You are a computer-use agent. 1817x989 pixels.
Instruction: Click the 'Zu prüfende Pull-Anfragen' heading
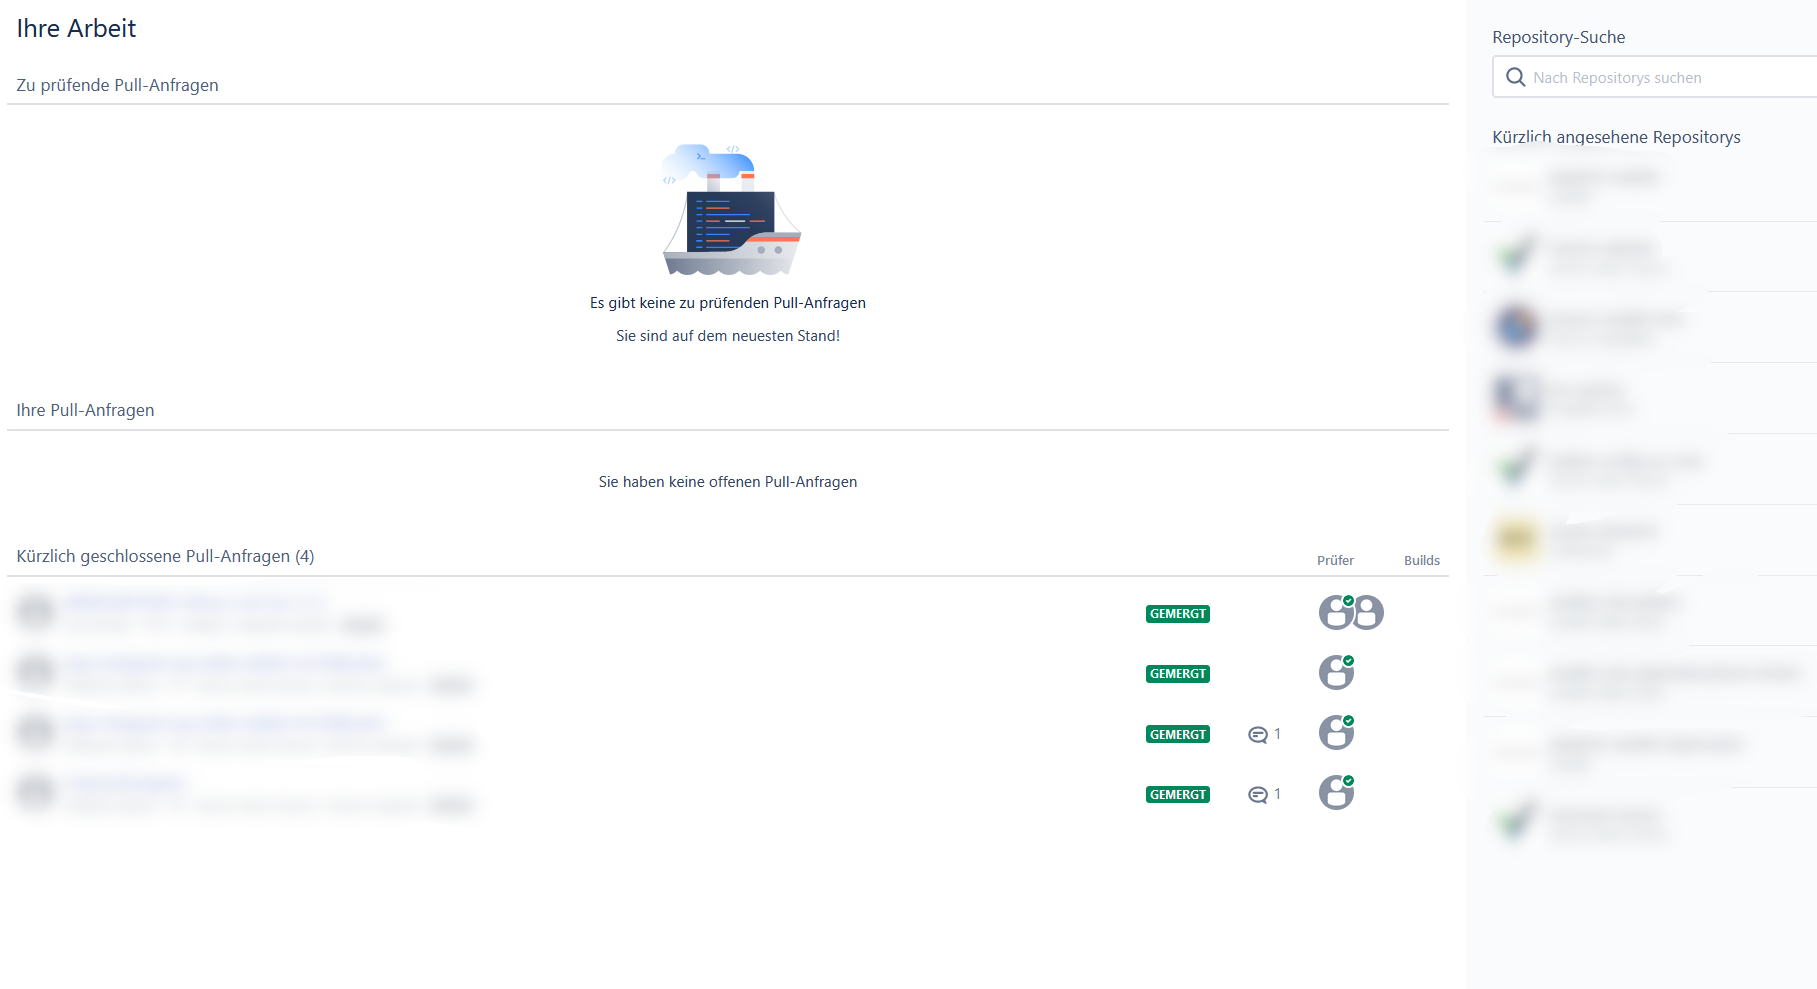click(x=117, y=85)
